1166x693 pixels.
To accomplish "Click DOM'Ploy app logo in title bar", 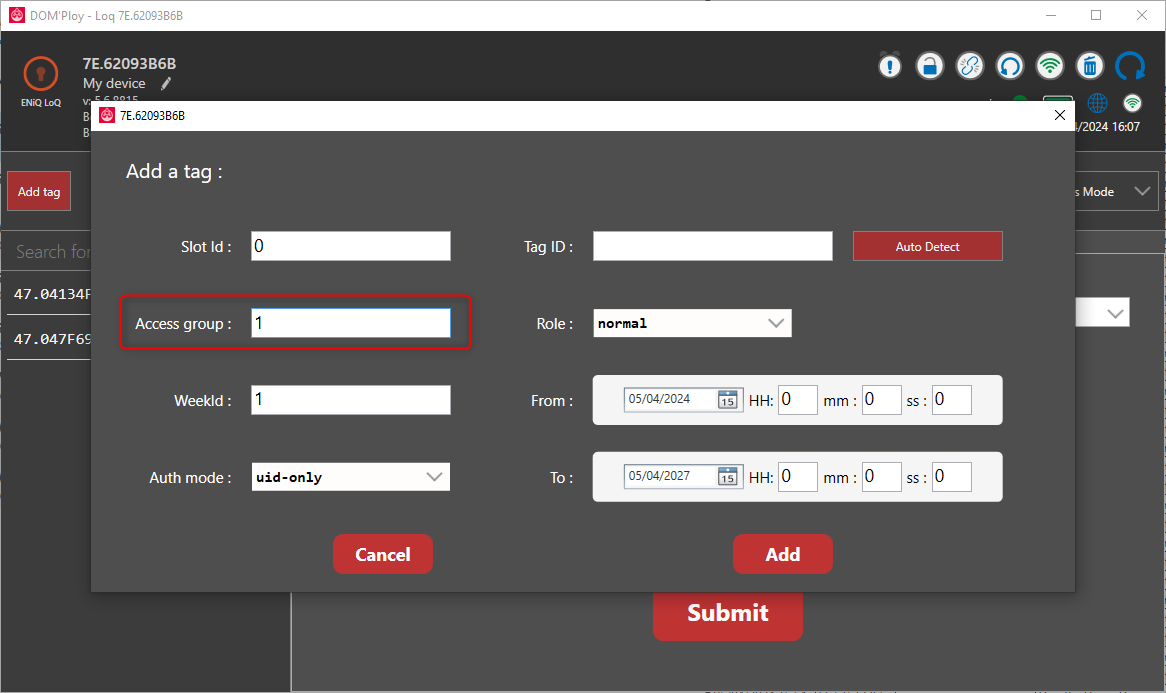I will click(x=16, y=15).
